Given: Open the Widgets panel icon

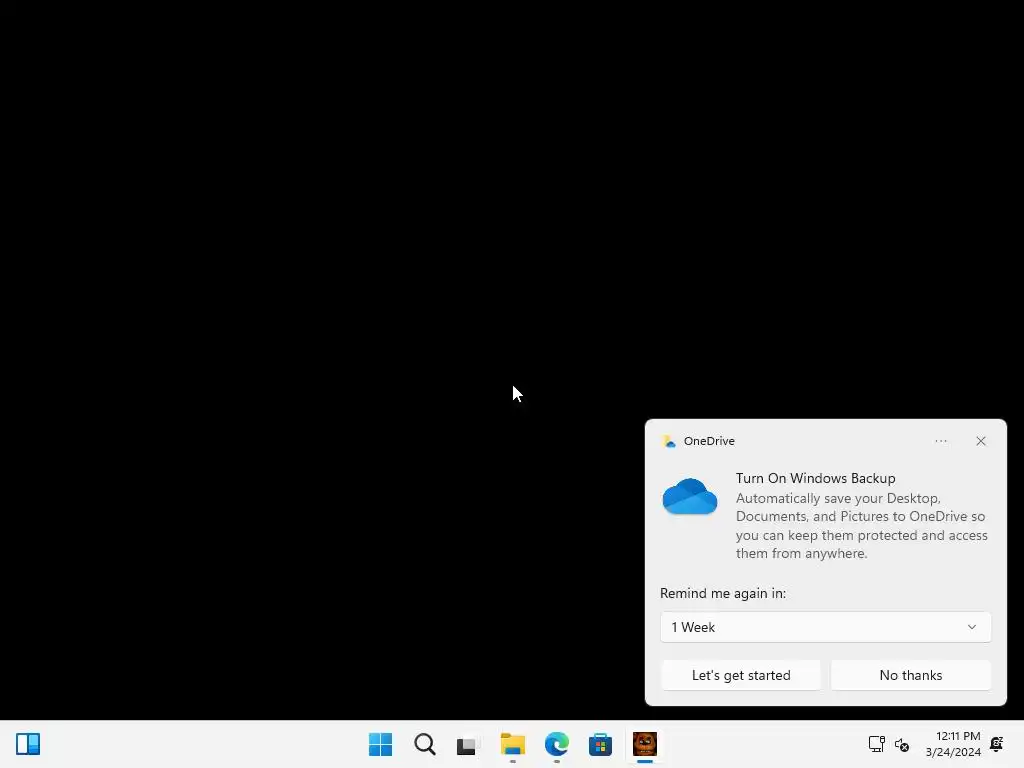Looking at the screenshot, I should click(x=28, y=744).
